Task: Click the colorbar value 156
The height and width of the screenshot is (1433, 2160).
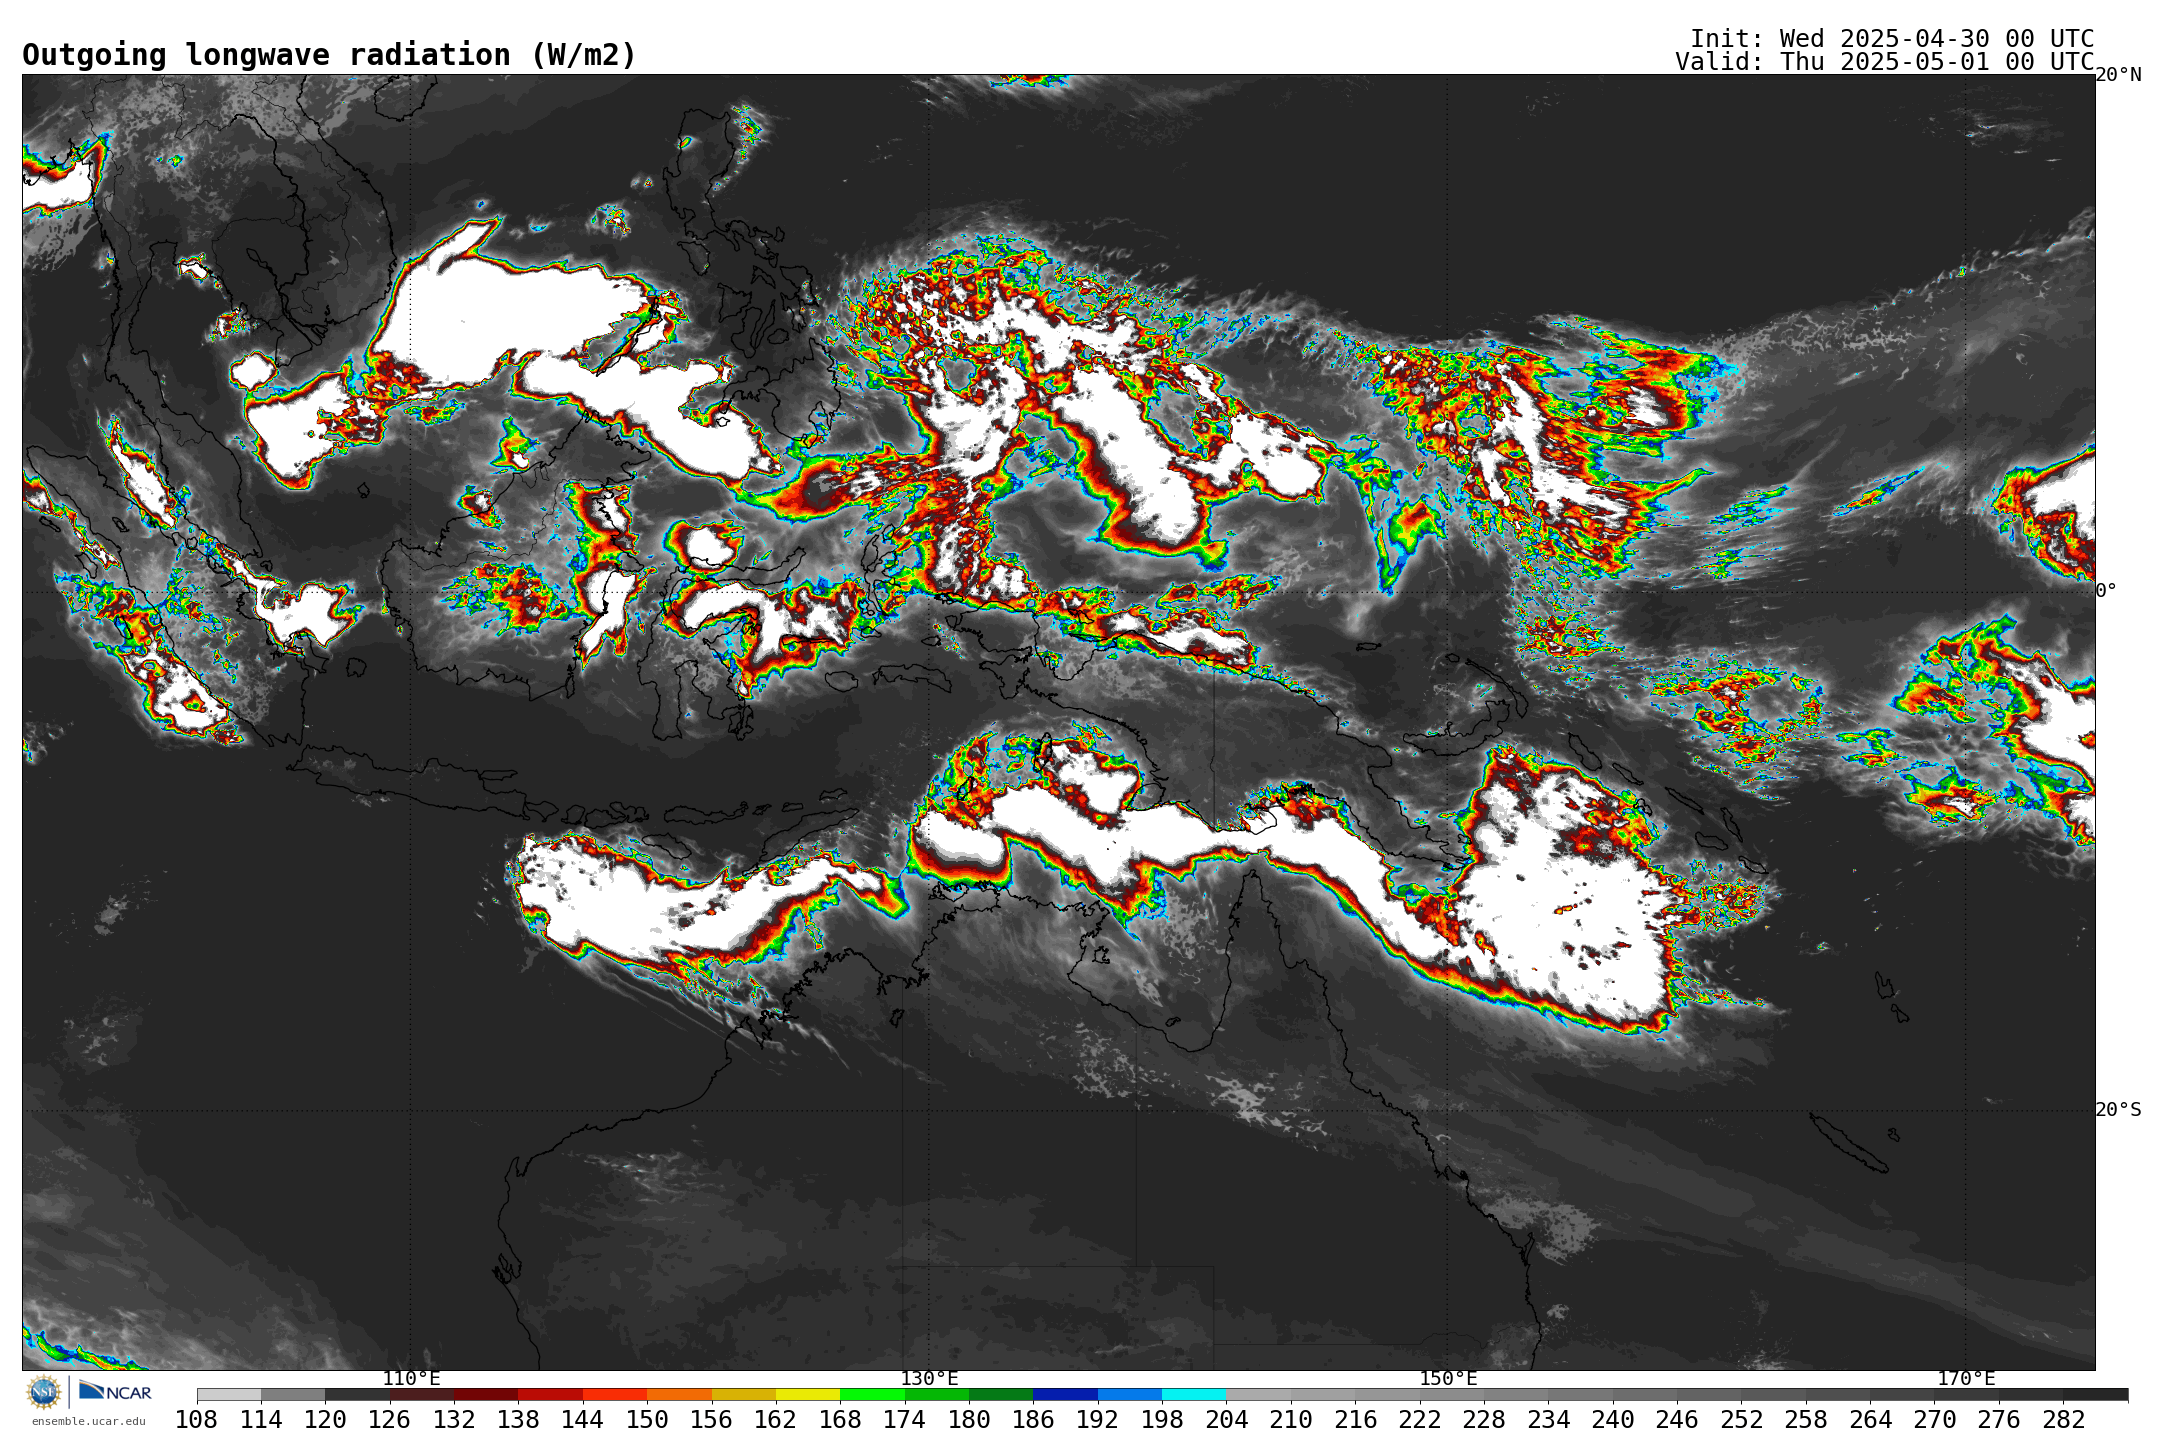Action: 712,1419
